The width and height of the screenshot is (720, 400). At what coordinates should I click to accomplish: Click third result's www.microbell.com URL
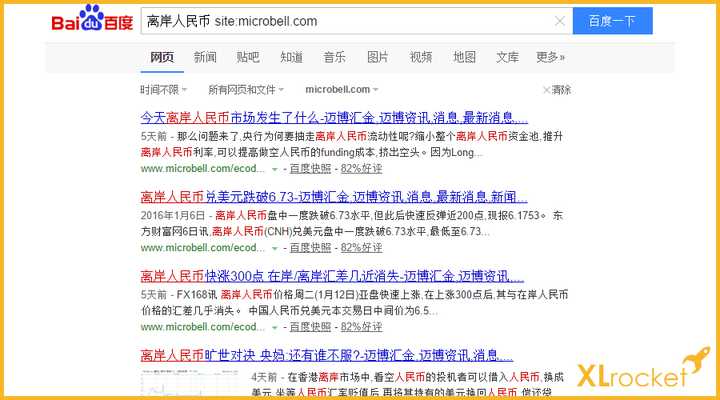(x=202, y=327)
